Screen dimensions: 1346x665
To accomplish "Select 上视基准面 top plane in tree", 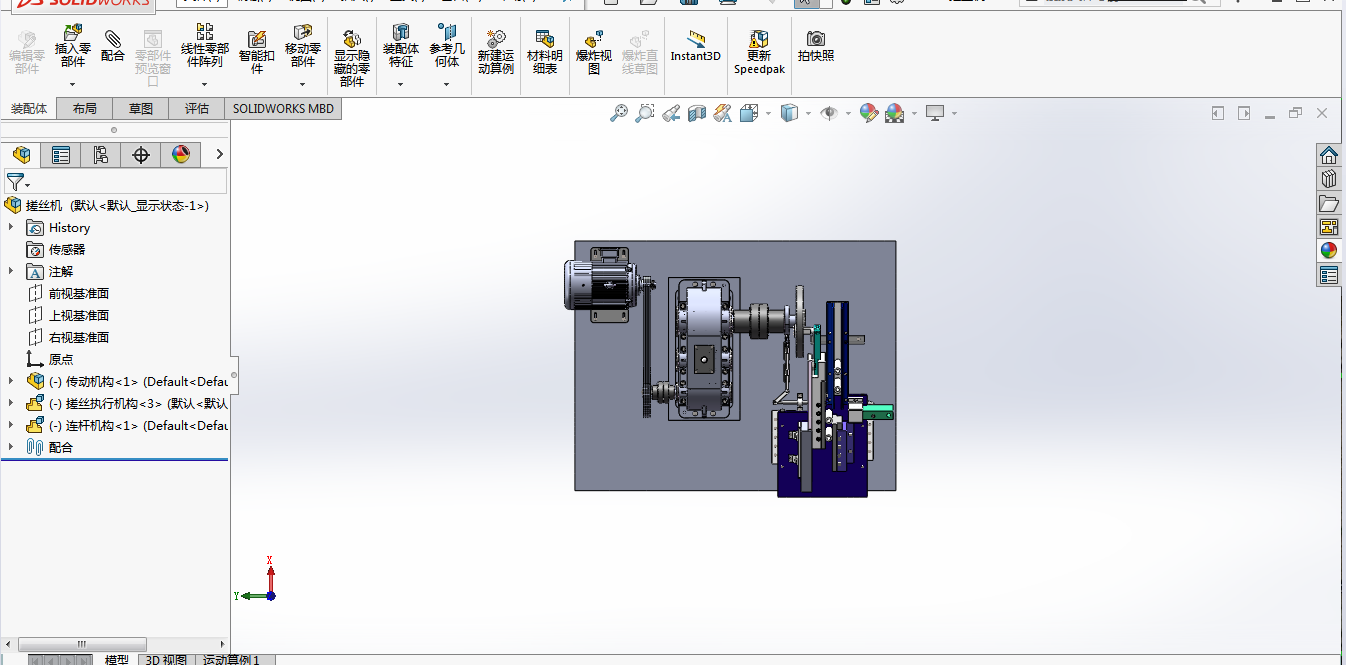I will point(79,316).
